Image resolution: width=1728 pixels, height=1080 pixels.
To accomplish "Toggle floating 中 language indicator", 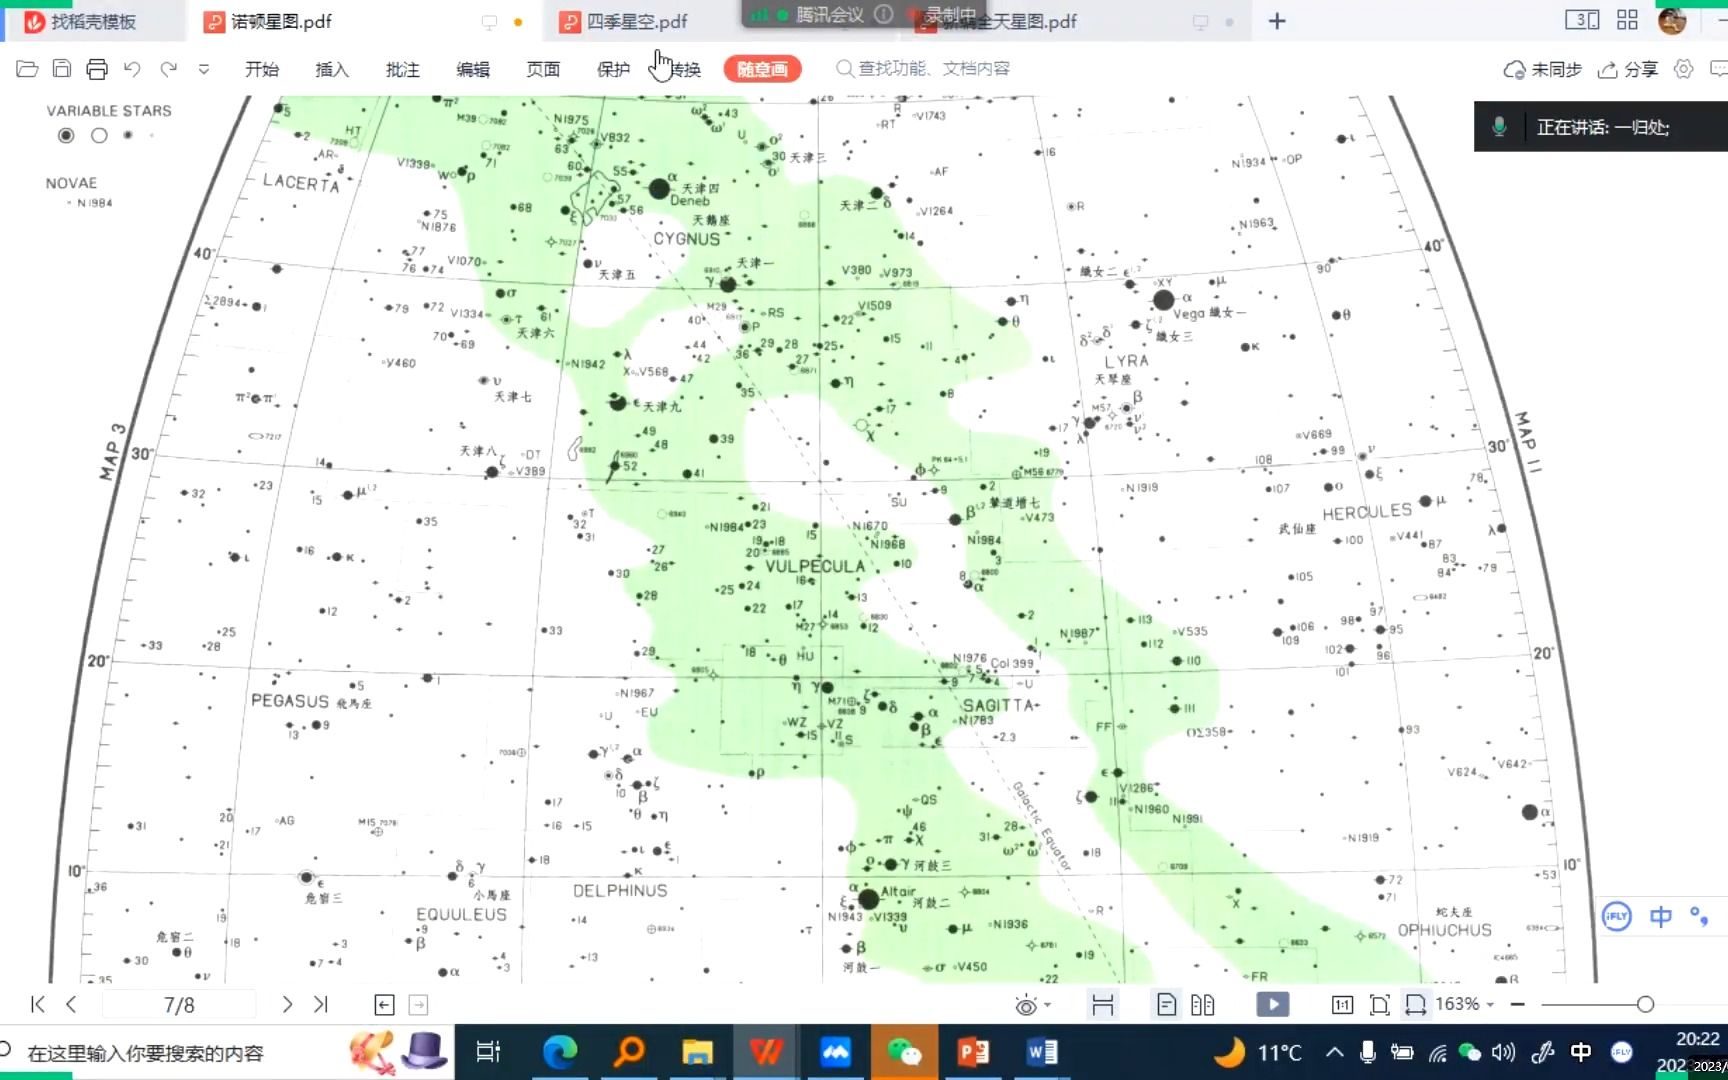I will [x=1661, y=916].
